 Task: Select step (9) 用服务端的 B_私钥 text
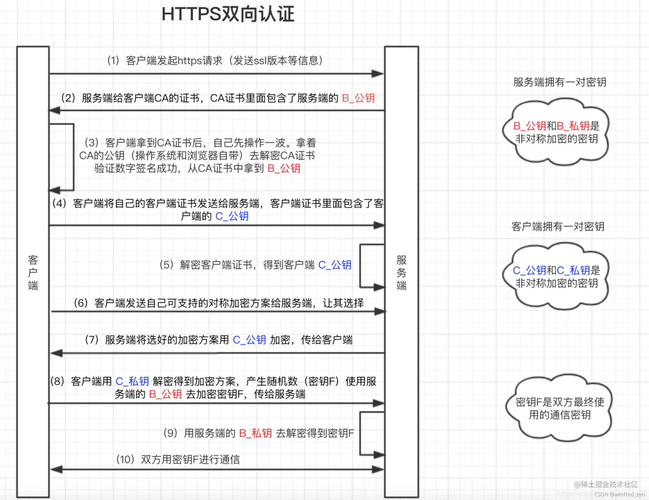click(x=259, y=433)
